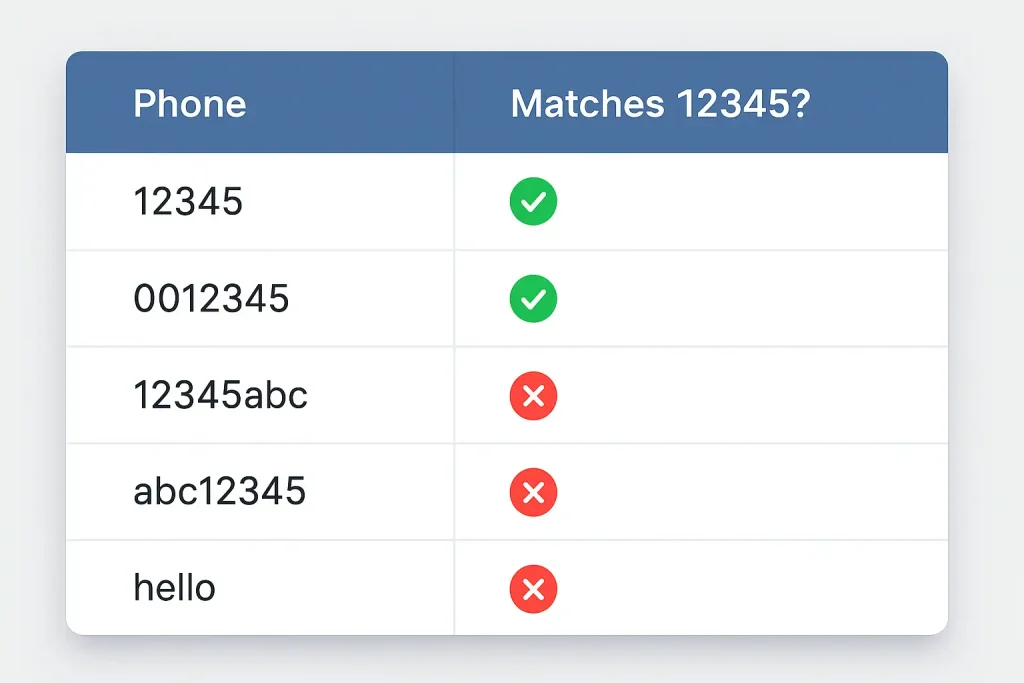Select the 12345abc phone cell text
The width and height of the screenshot is (1024, 683).
click(220, 395)
